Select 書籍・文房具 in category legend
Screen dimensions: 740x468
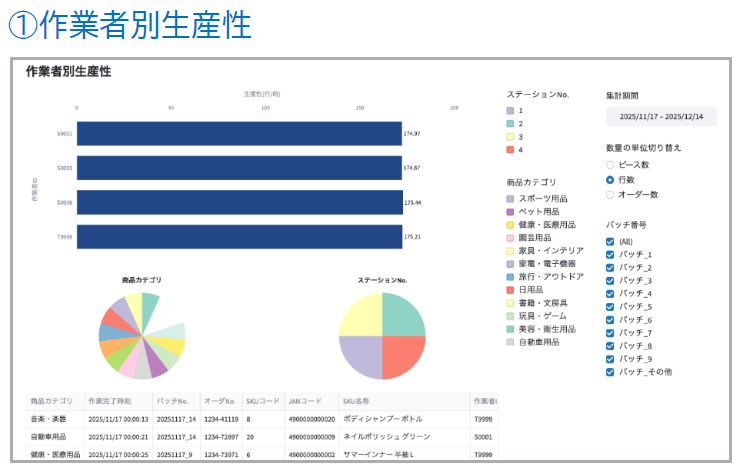click(x=537, y=303)
